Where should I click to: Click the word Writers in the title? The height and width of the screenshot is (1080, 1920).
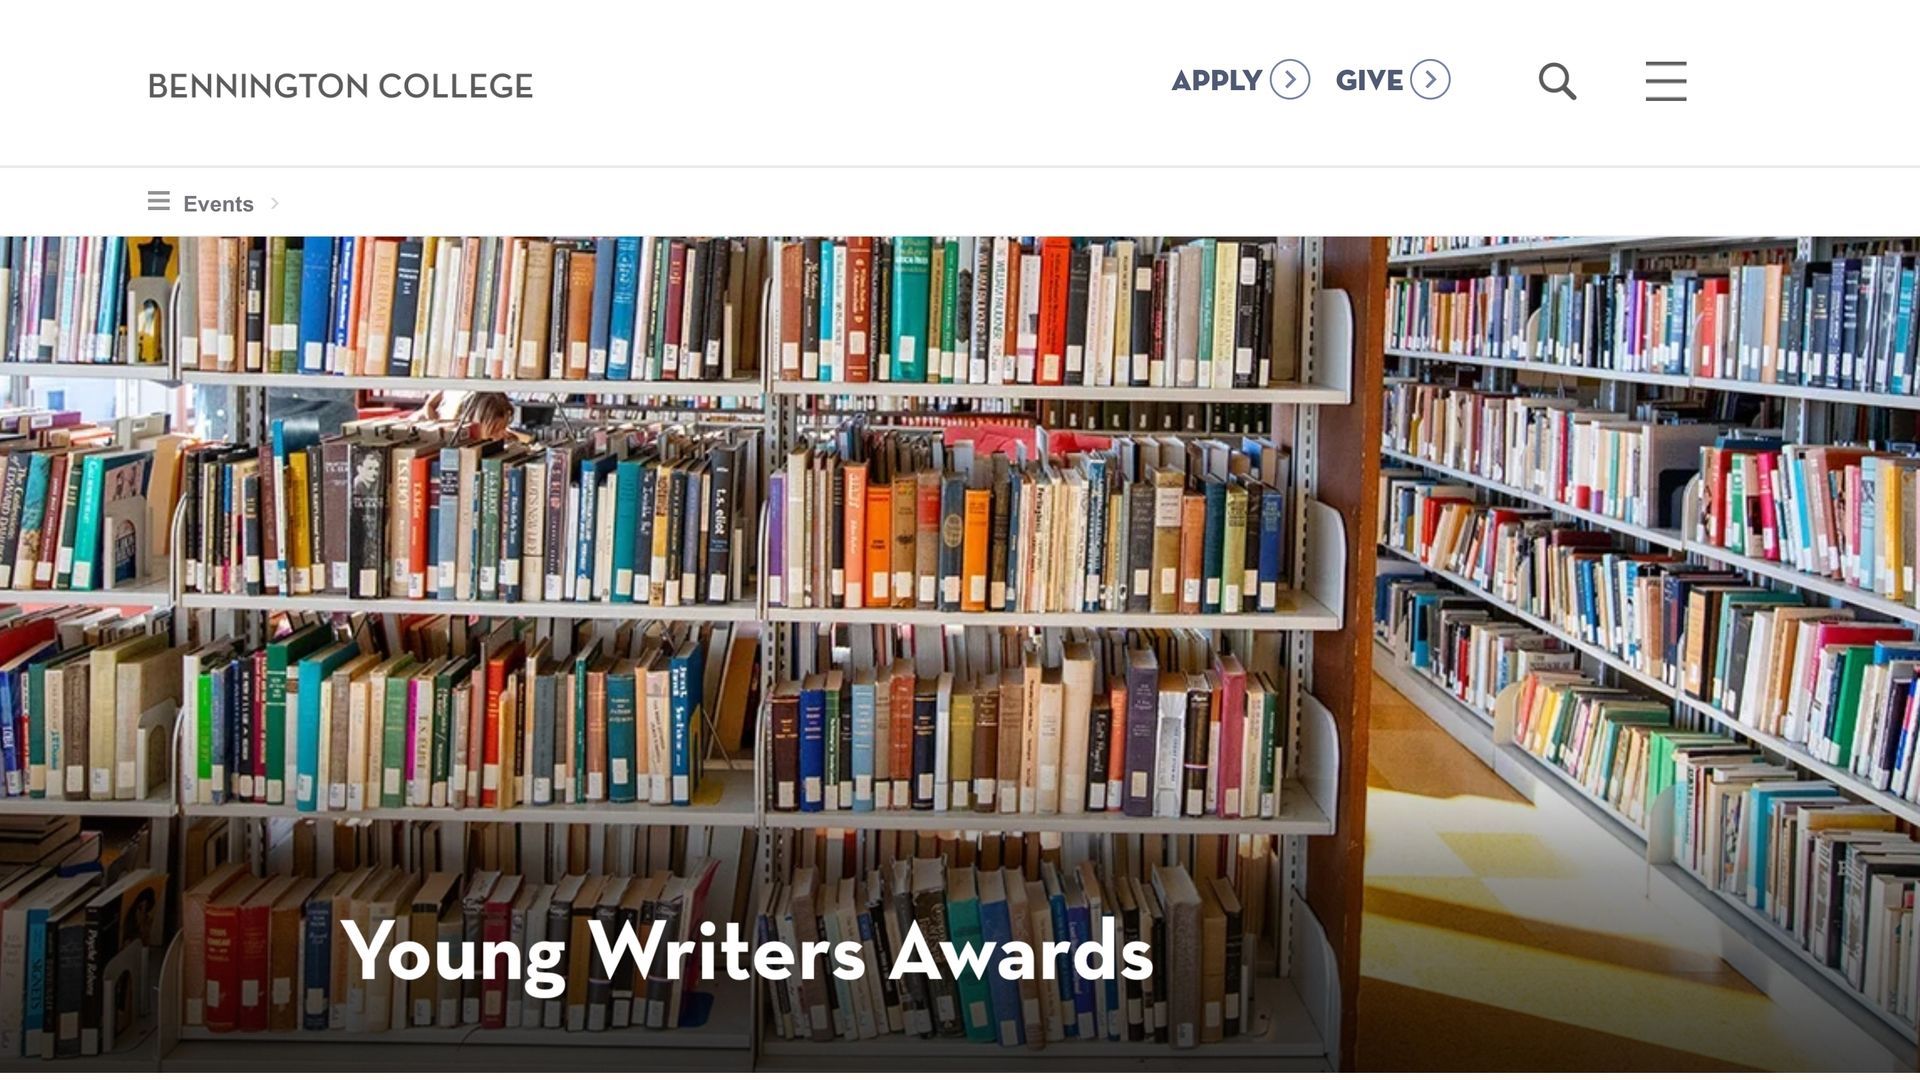(726, 951)
